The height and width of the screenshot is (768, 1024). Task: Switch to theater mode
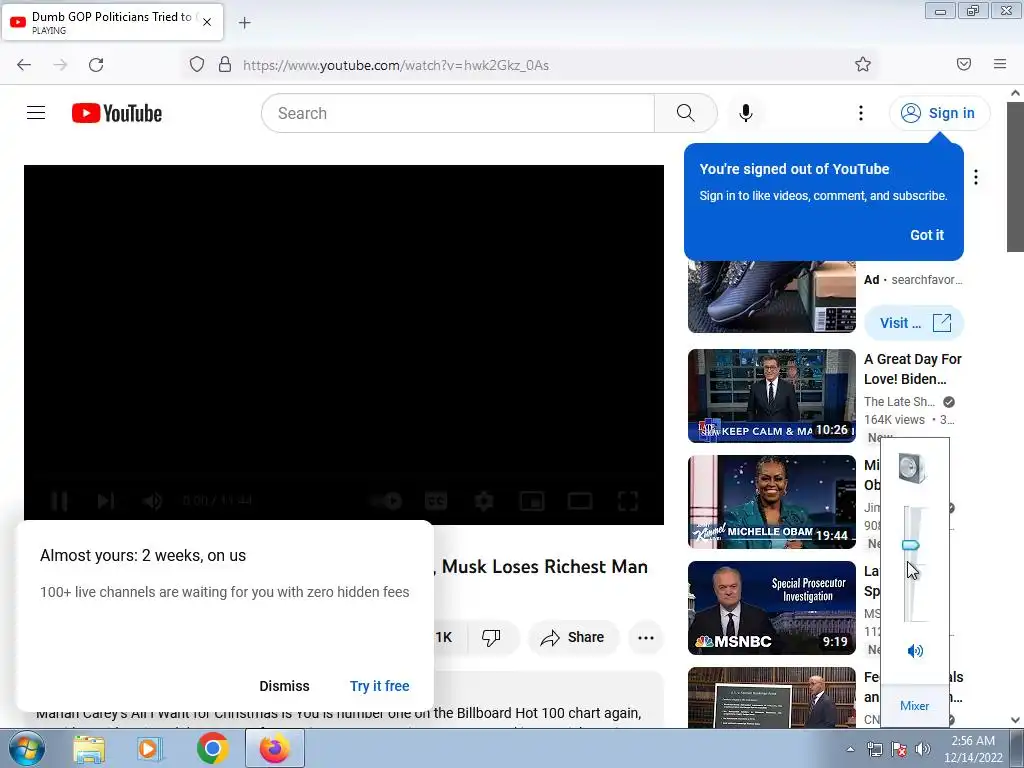click(579, 501)
